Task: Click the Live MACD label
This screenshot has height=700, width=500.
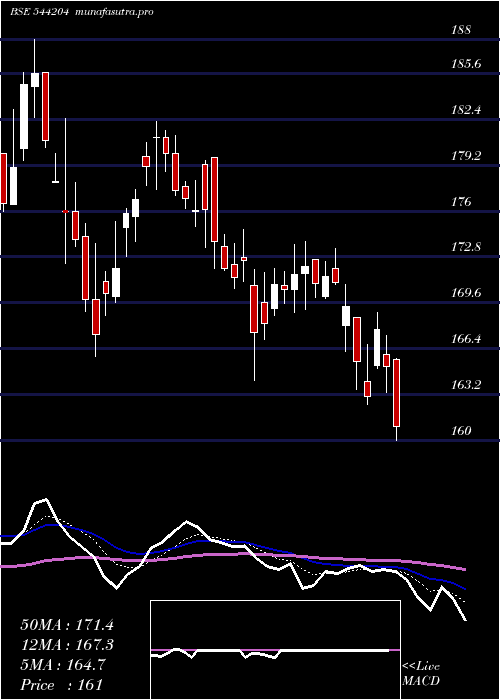Action: [x=421, y=674]
